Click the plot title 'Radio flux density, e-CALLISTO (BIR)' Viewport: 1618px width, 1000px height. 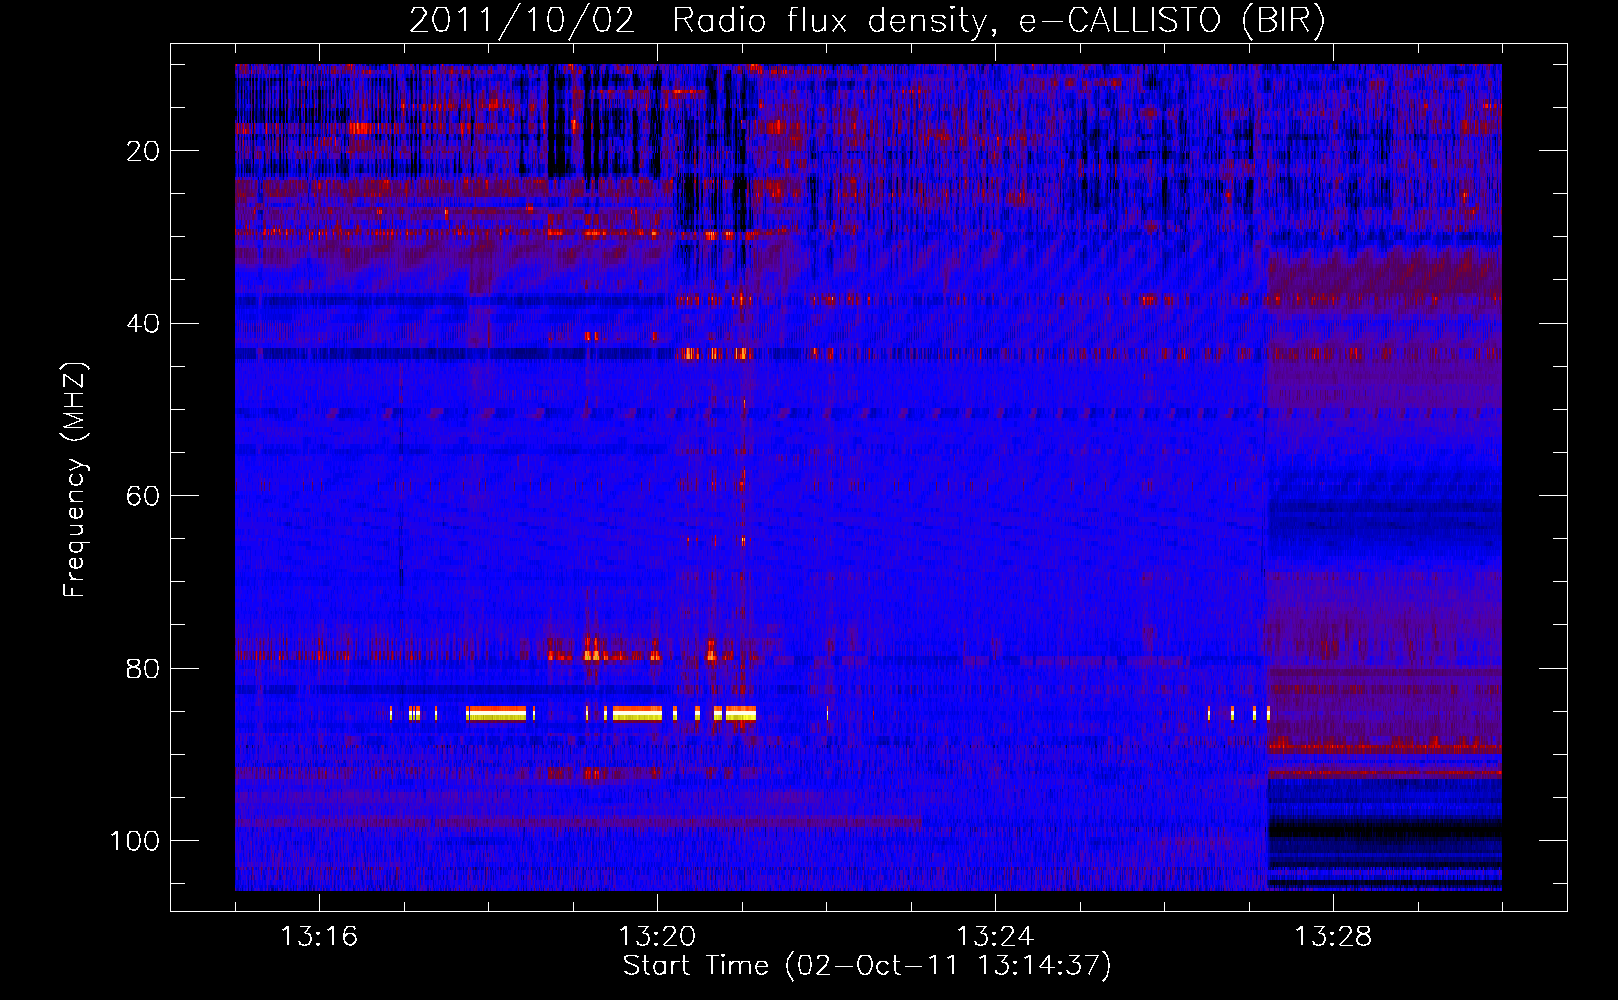click(998, 21)
